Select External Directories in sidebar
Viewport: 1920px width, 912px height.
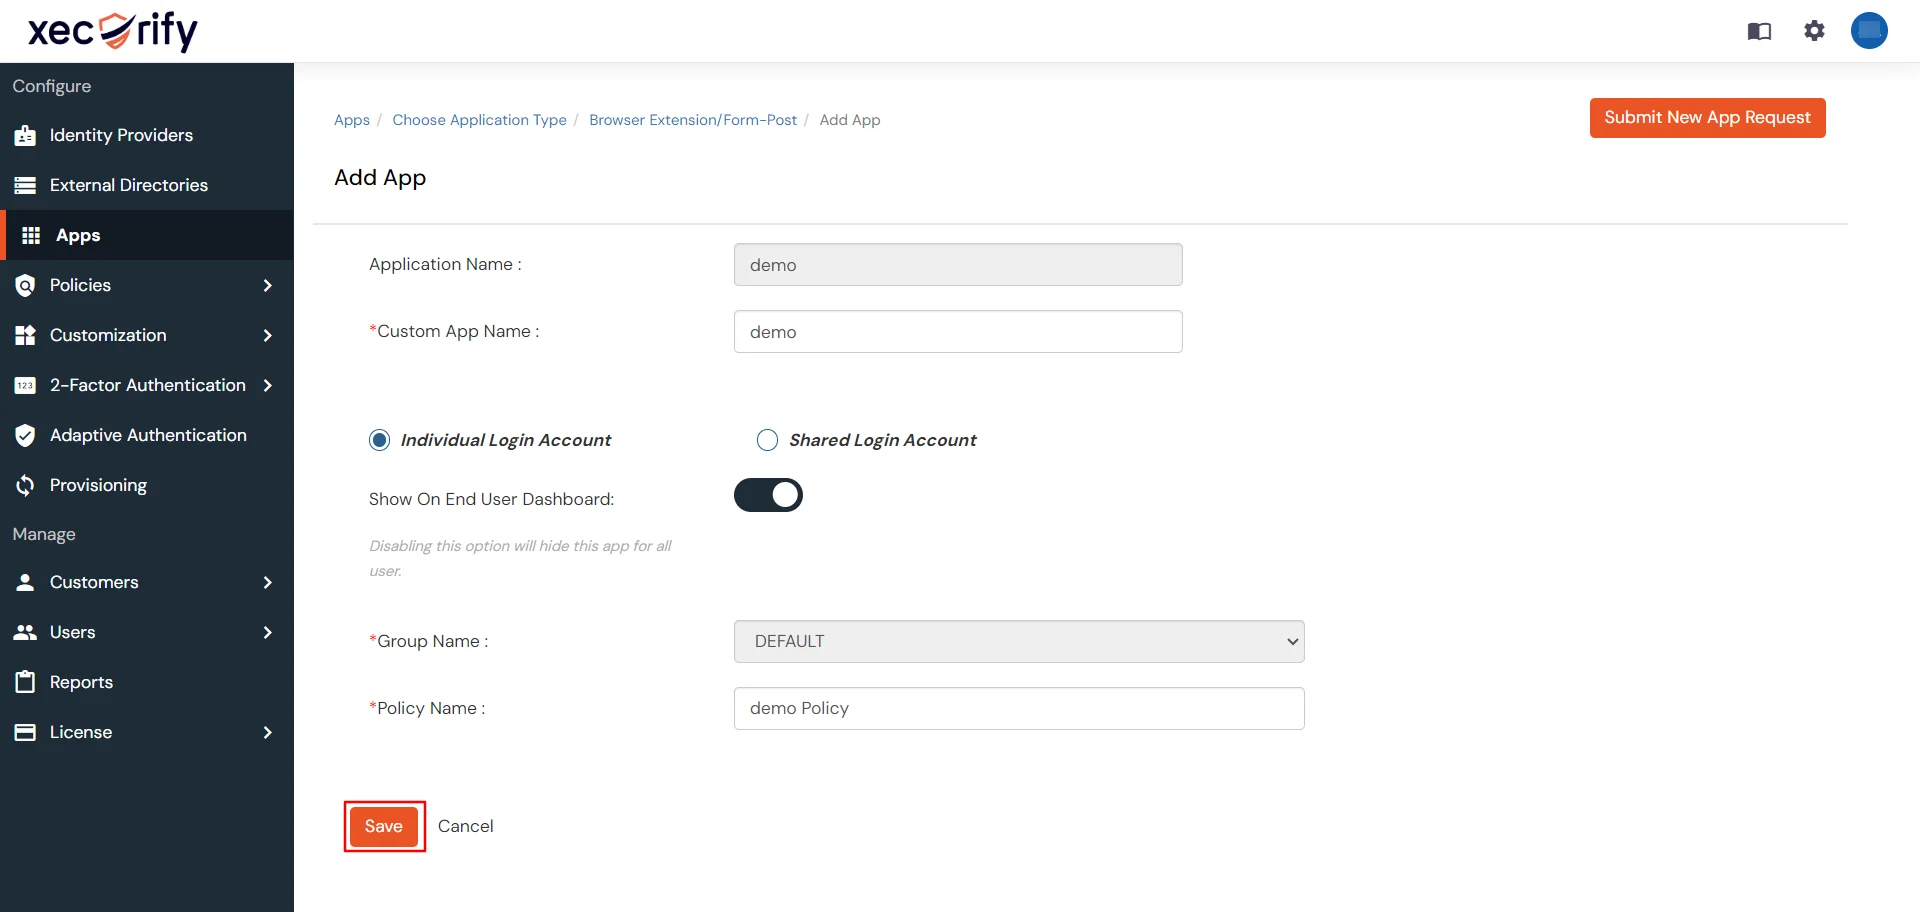click(x=128, y=185)
